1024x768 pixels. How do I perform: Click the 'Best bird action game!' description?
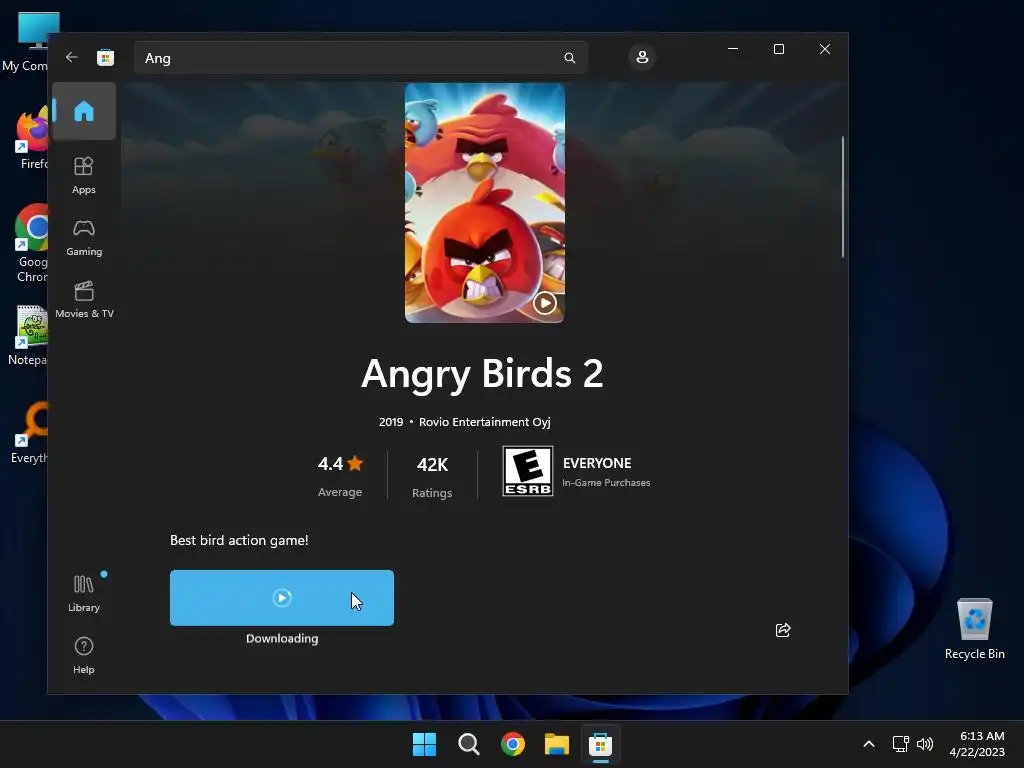click(x=239, y=540)
